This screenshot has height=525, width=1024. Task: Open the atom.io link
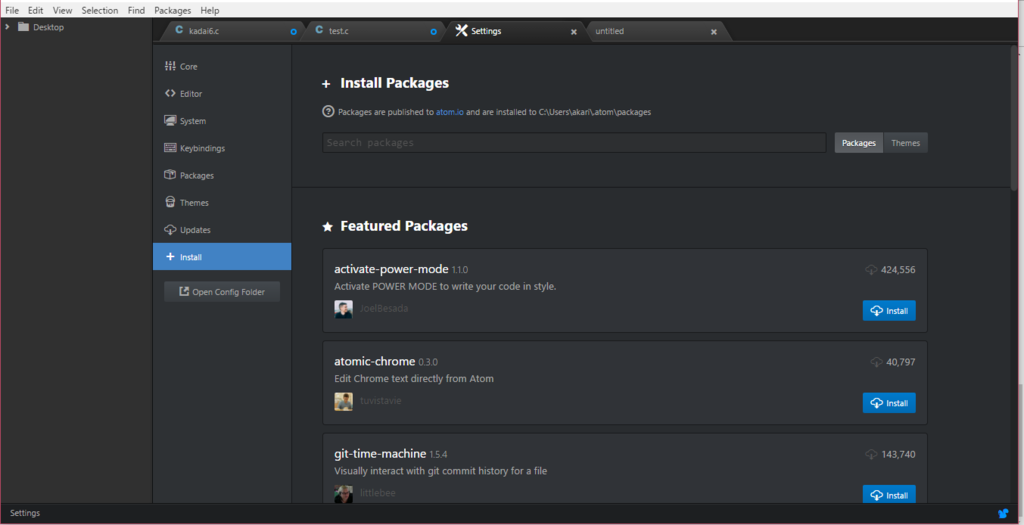tap(450, 112)
